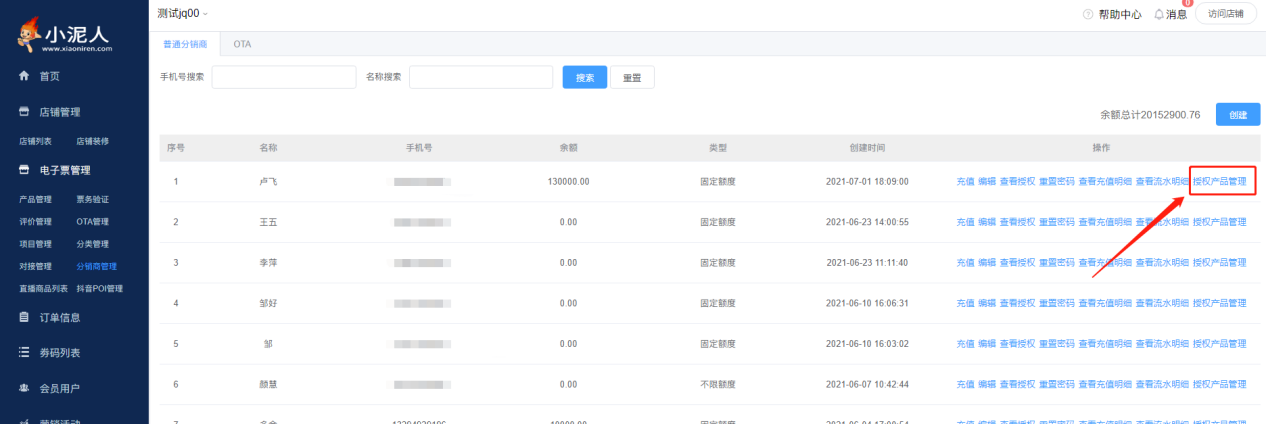This screenshot has height=424, width=1266.
Task: Click the 券码列表 list icon
Action: pyautogui.click(x=24, y=353)
